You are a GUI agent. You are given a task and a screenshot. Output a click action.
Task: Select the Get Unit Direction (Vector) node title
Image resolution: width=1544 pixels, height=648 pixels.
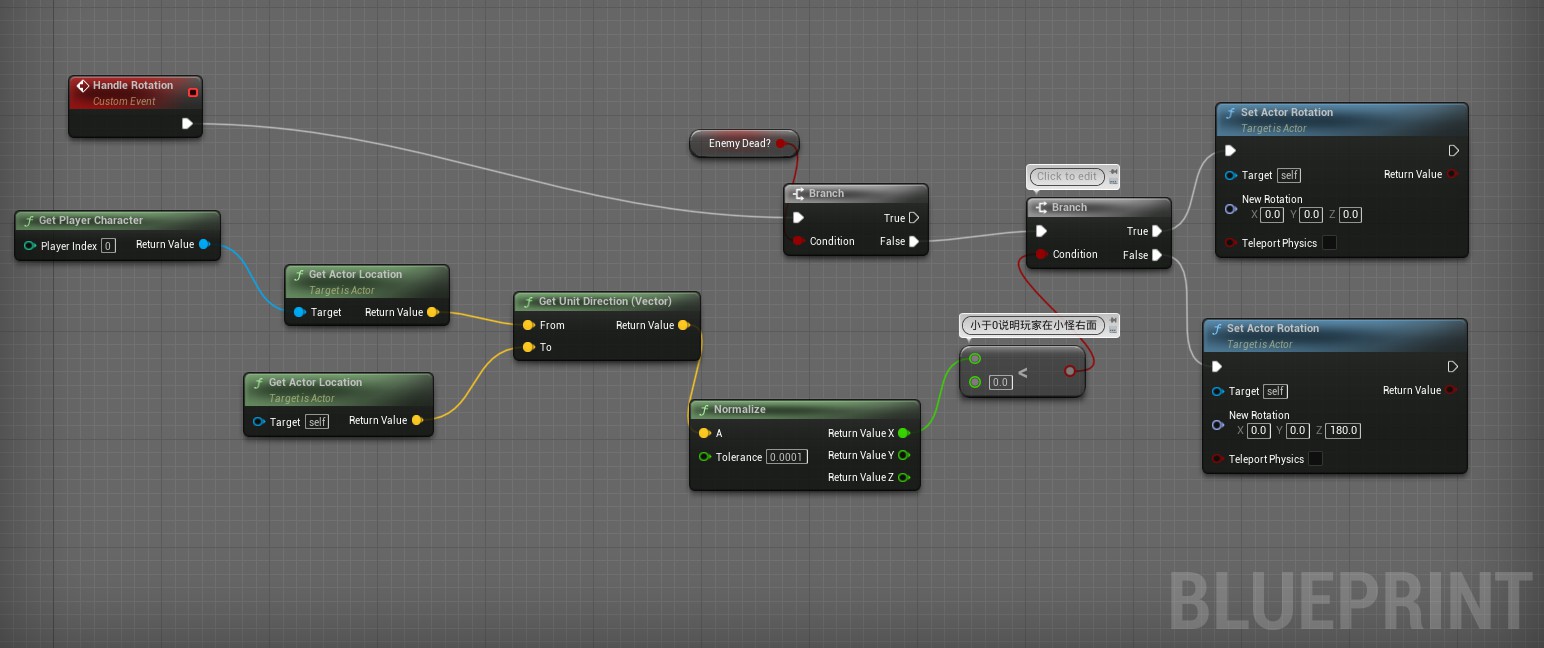pyautogui.click(x=604, y=301)
